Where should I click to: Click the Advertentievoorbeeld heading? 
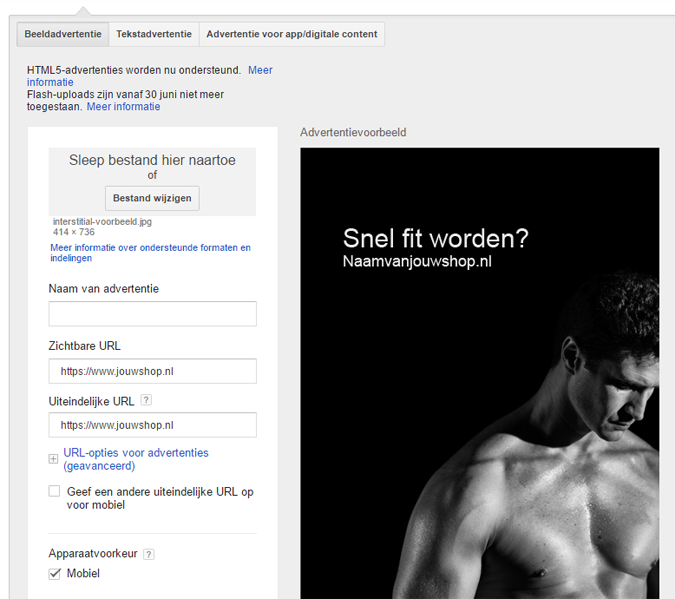(353, 132)
